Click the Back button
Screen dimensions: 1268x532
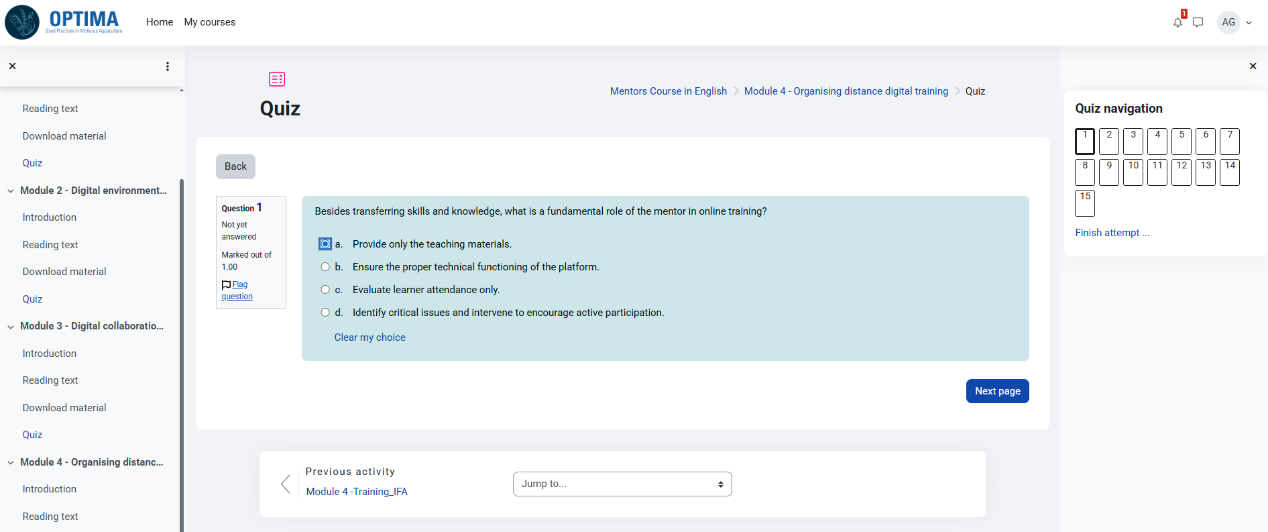[x=235, y=167]
